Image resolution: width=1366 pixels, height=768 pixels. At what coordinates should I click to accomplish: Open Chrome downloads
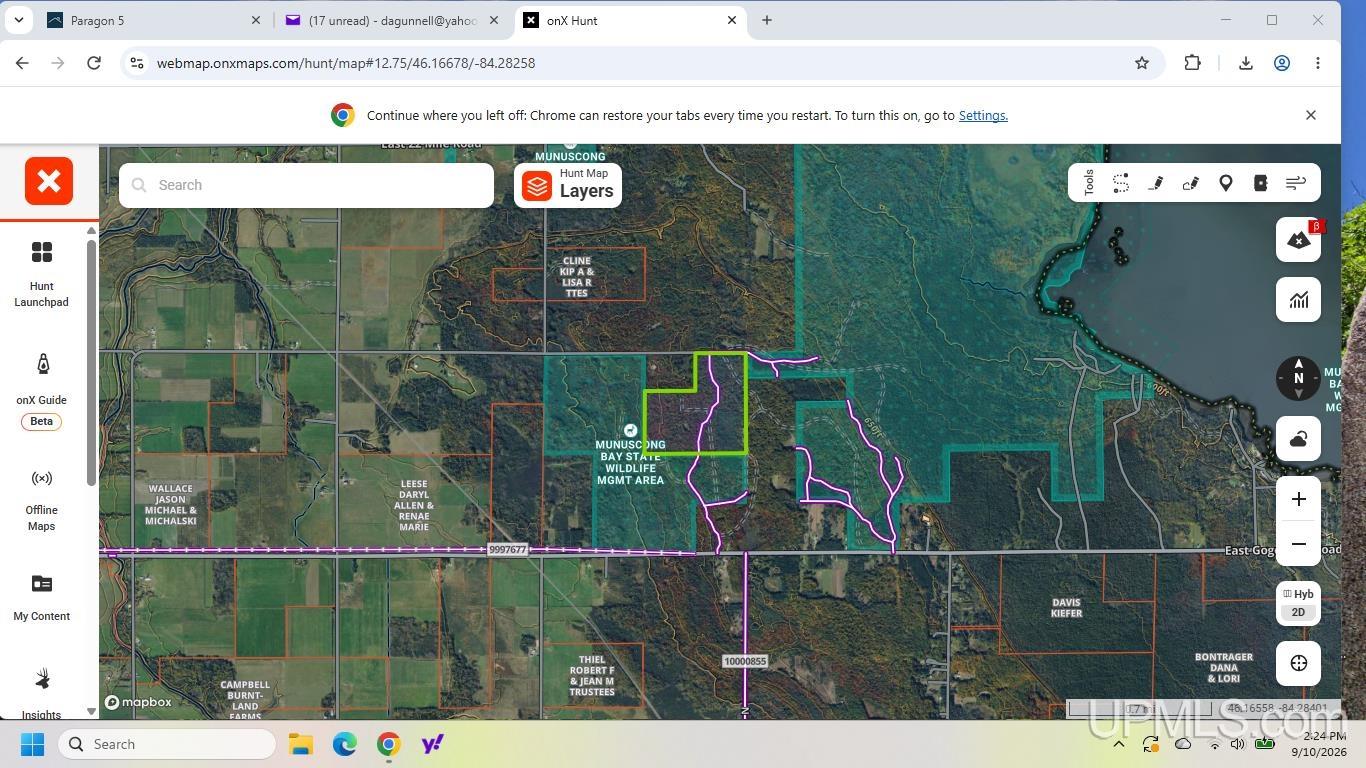(x=1246, y=63)
